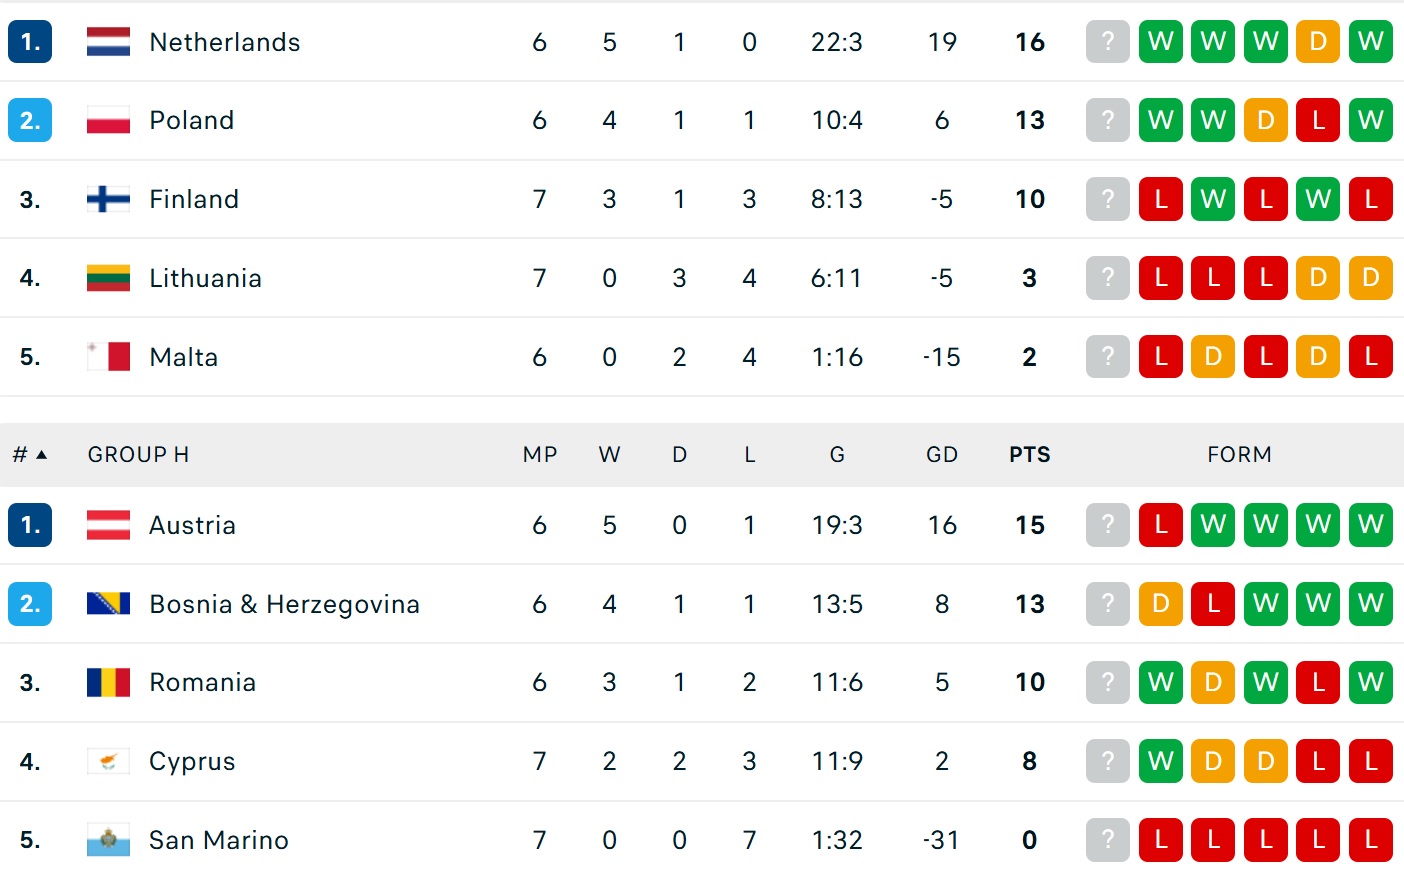Click the FORM column header

pyautogui.click(x=1239, y=455)
